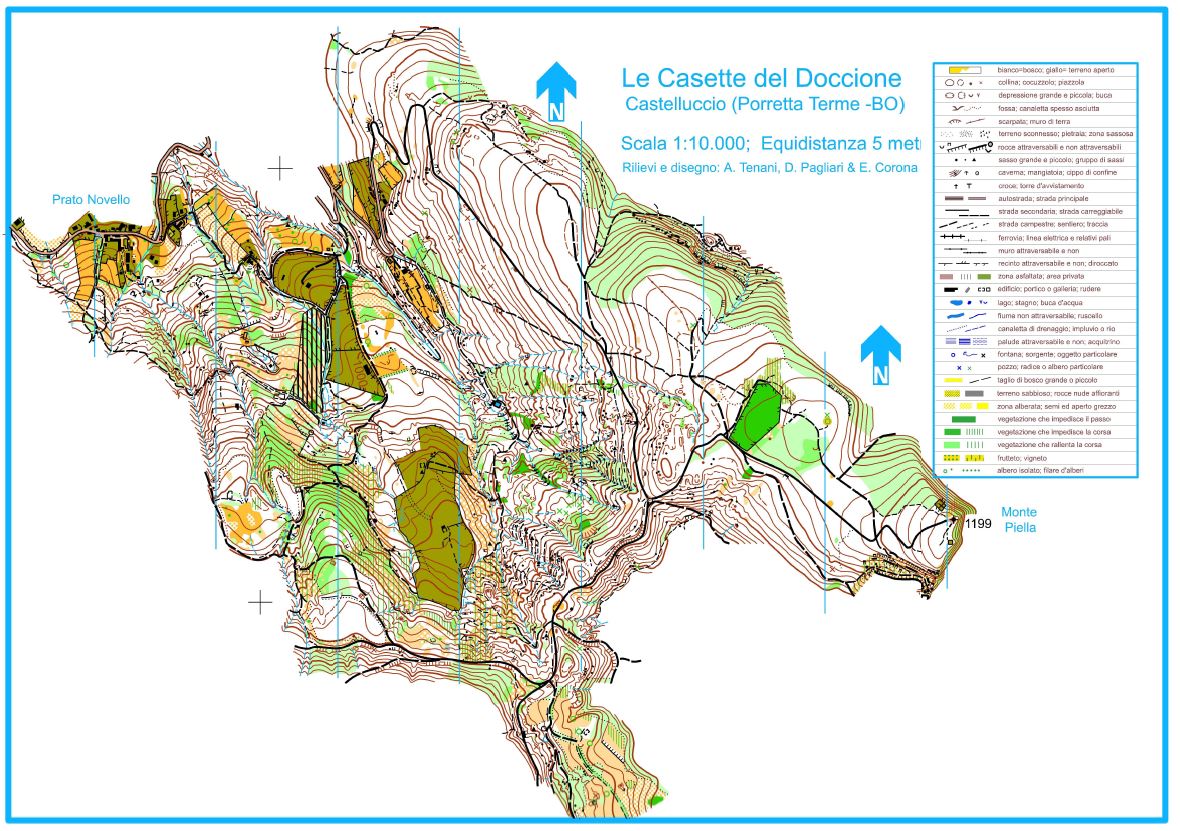This screenshot has width=1180, height=831.
Task: Click the right north arrow beside the legend
Action: 880,355
